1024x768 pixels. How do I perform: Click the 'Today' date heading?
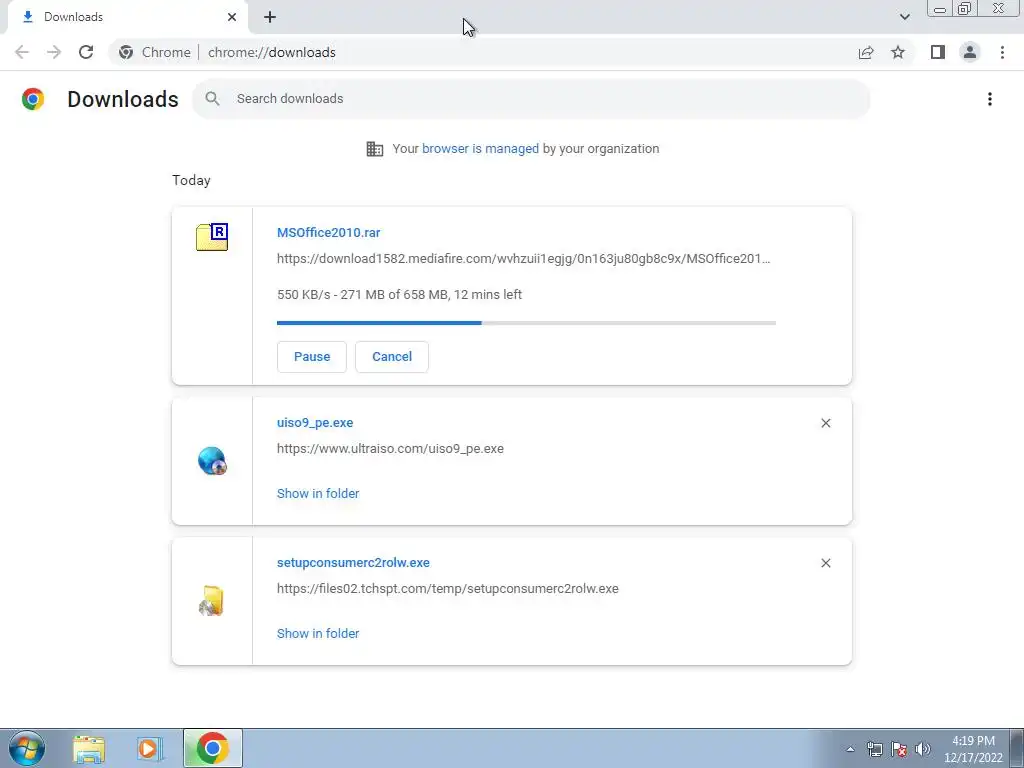191,180
